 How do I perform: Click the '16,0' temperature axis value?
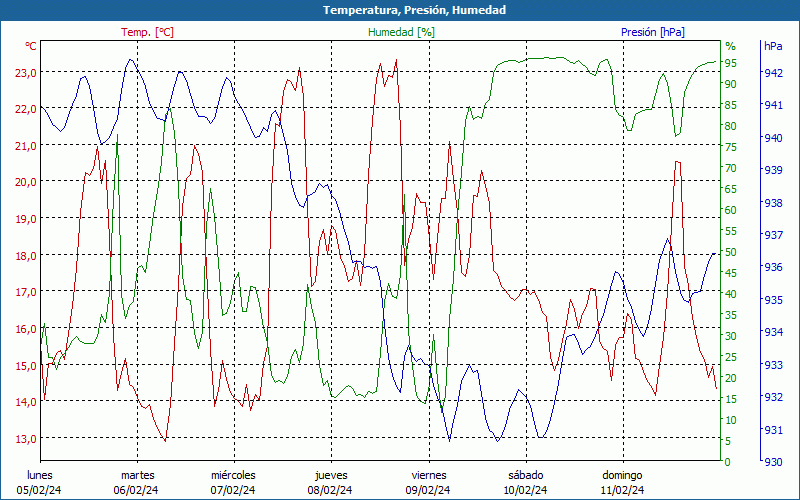coord(26,328)
